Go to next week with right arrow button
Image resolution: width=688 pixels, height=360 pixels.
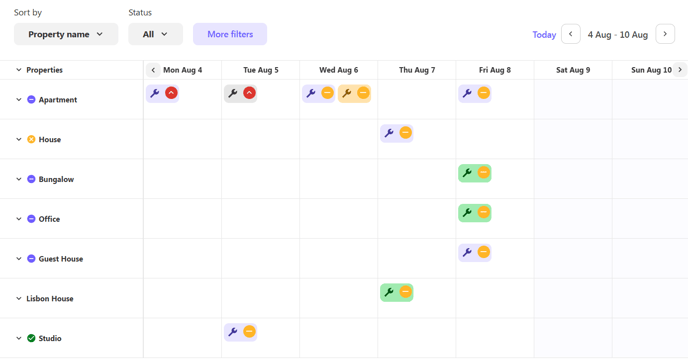[665, 34]
